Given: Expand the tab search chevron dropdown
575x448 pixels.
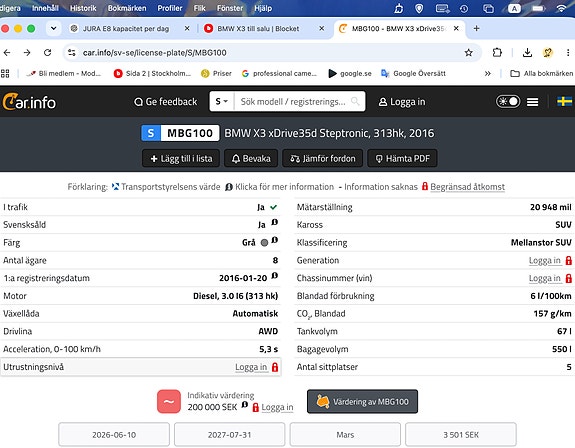Looking at the screenshot, I should (x=54, y=28).
